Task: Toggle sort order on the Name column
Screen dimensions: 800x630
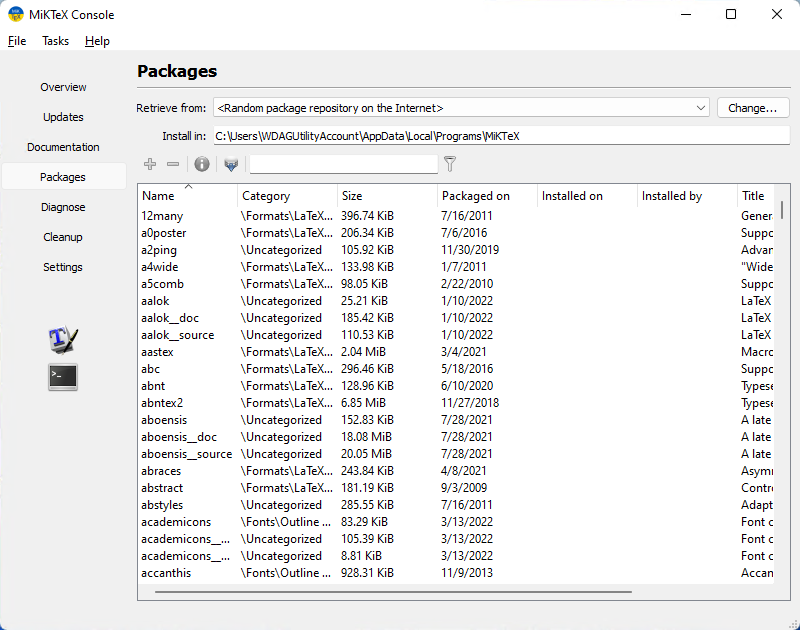Action: (160, 195)
